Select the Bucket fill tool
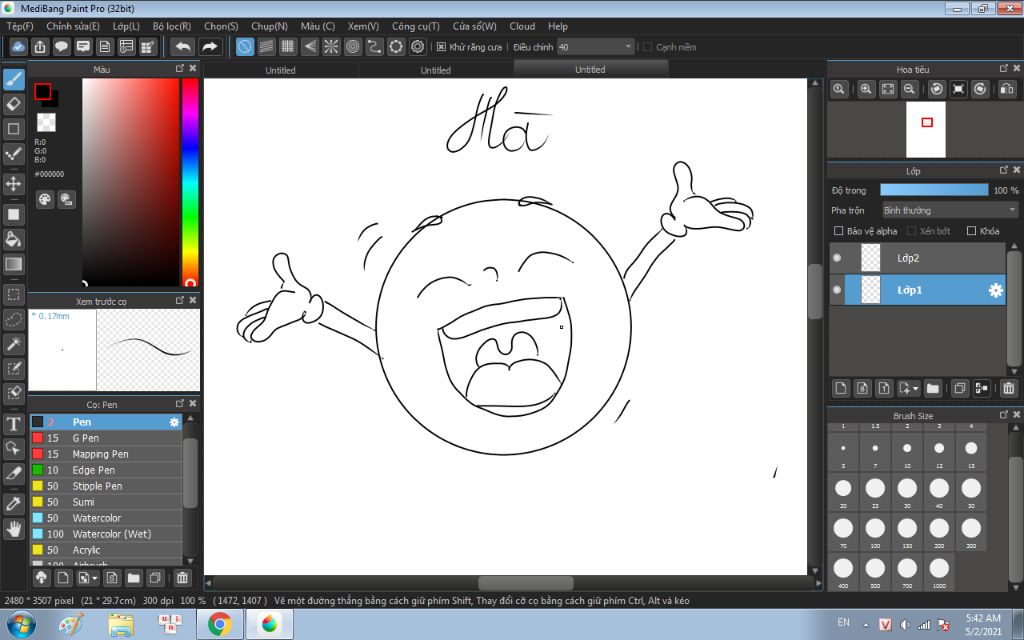Screen dimensions: 1024x640 [14, 239]
